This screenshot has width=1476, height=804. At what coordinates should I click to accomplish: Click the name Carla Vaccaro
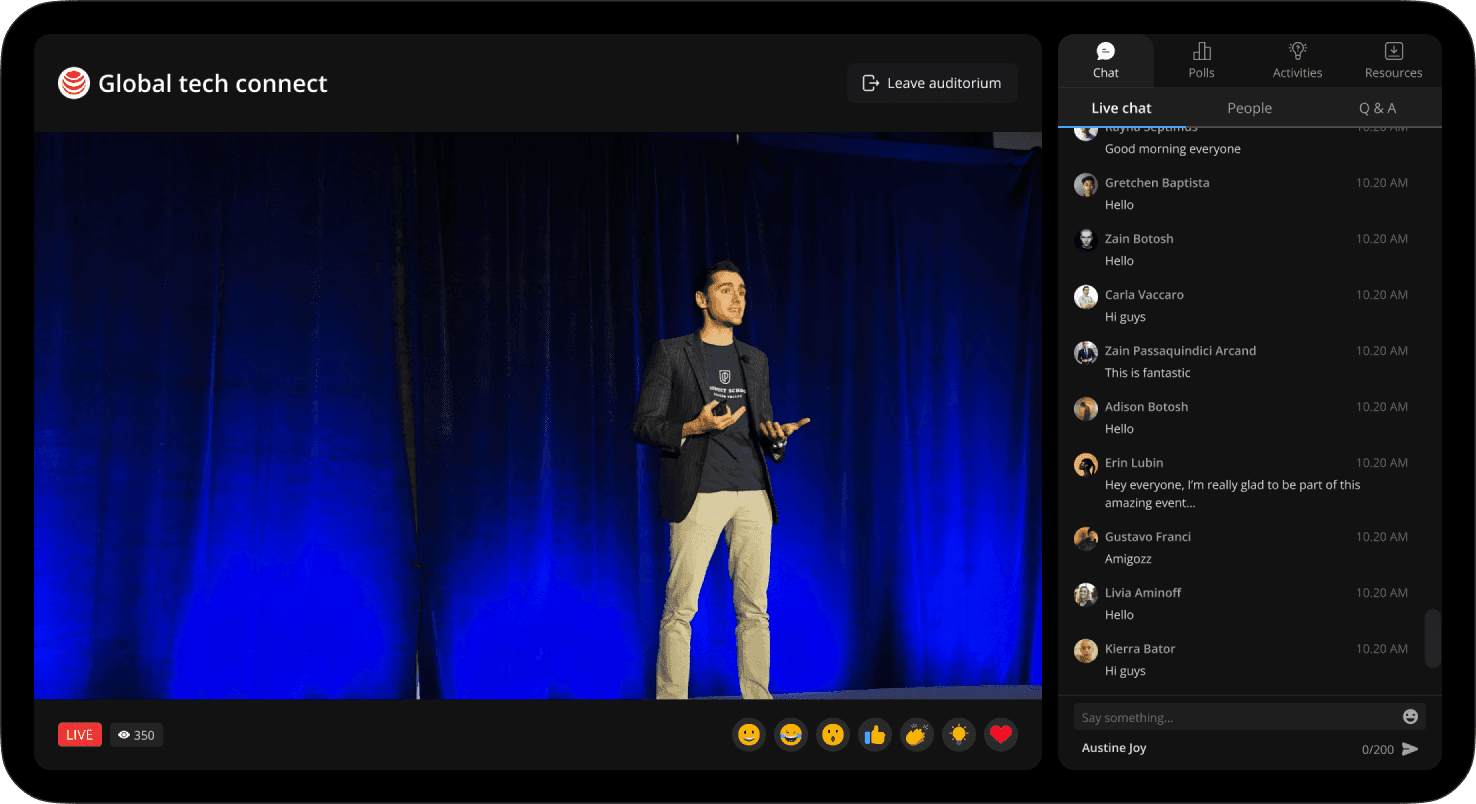coord(1144,295)
